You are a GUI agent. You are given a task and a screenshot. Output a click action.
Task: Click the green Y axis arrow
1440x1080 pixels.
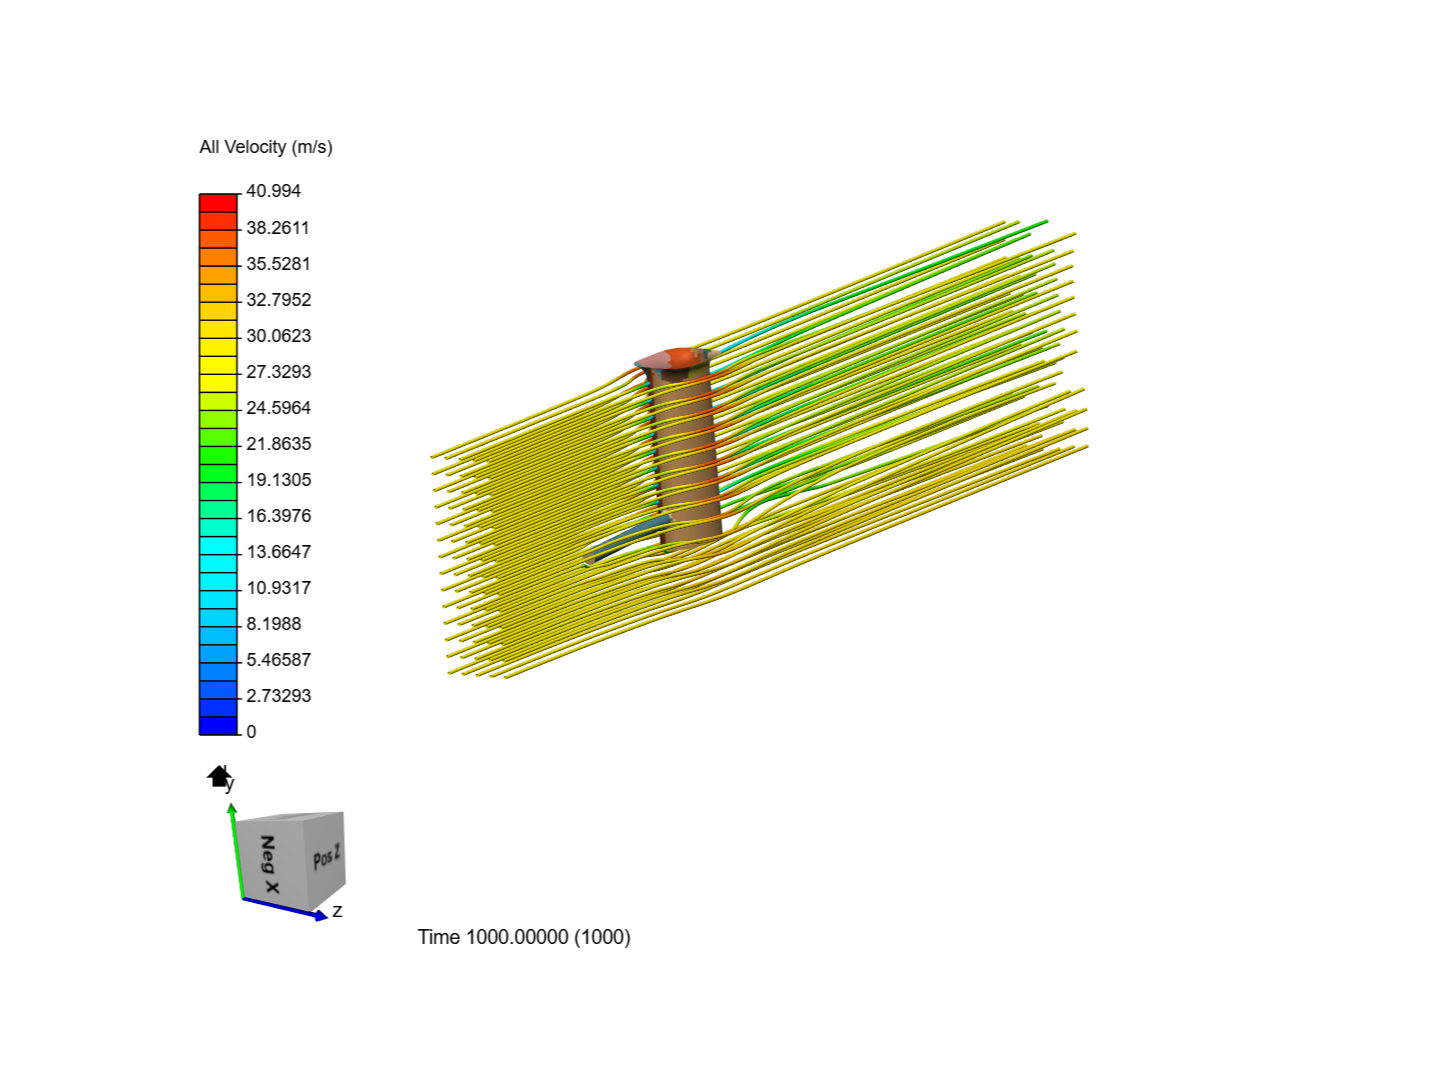click(x=236, y=850)
